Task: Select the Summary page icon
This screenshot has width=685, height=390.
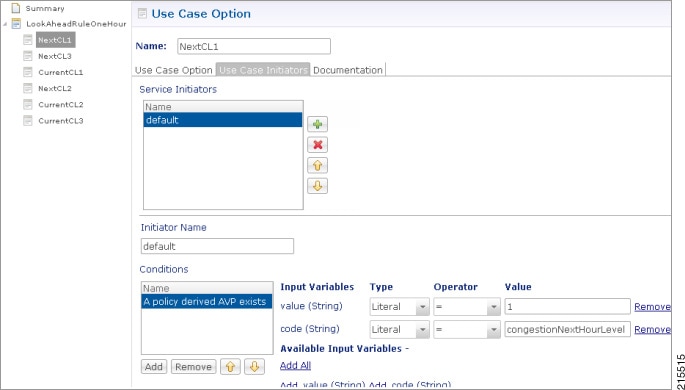Action: pyautogui.click(x=16, y=8)
